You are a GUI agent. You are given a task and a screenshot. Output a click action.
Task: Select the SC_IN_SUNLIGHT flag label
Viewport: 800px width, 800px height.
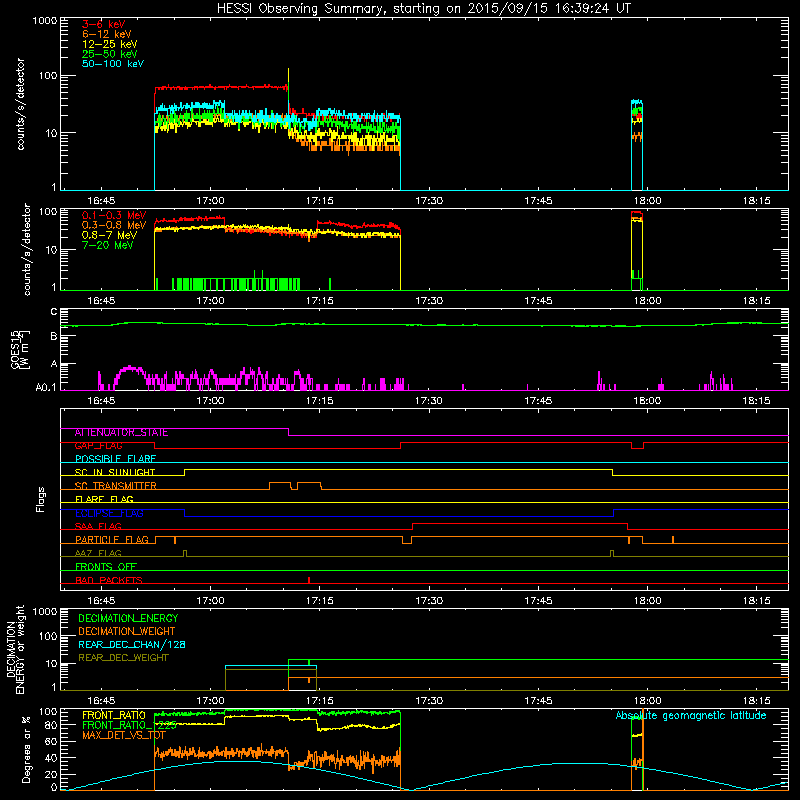tap(115, 472)
